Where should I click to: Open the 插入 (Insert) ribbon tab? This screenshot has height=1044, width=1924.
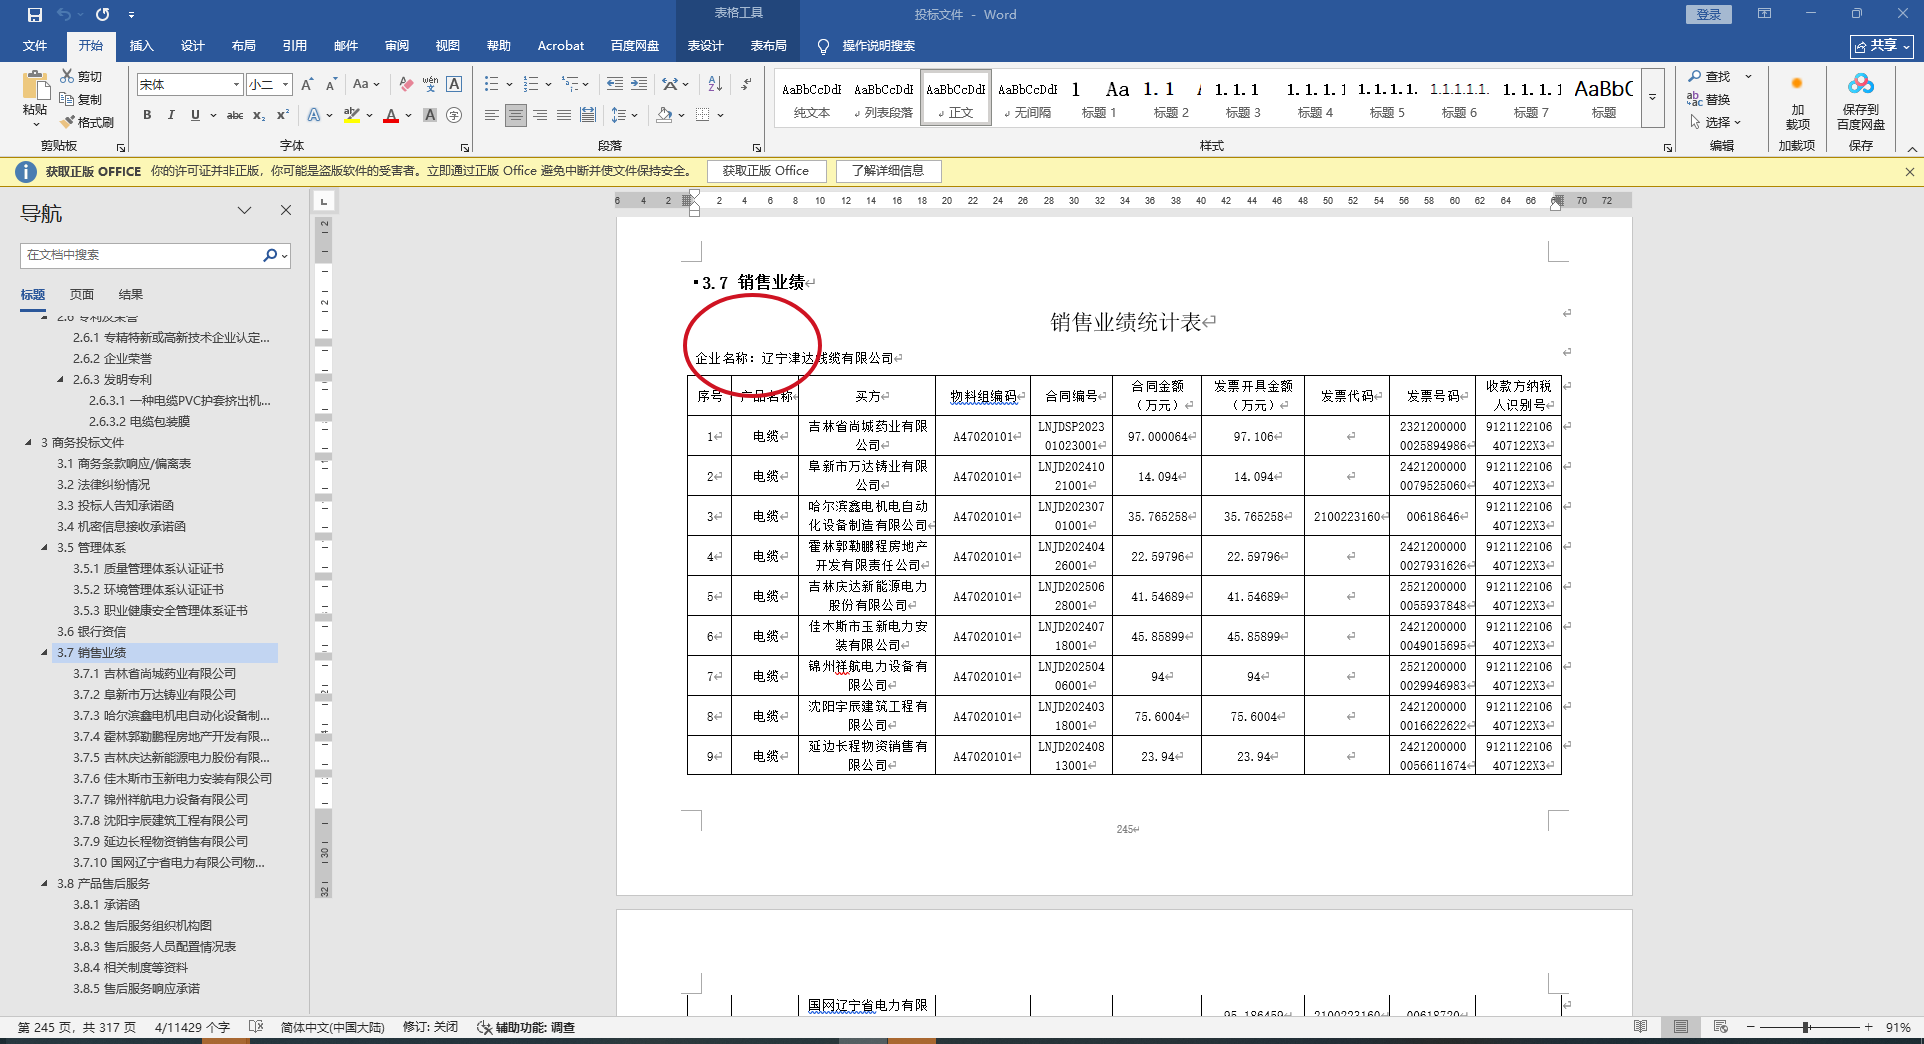[141, 46]
